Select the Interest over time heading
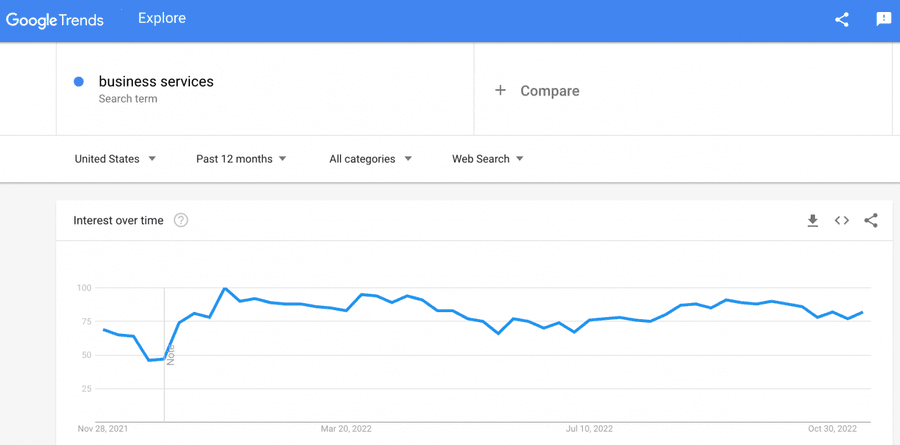Image resolution: width=900 pixels, height=445 pixels. click(118, 220)
